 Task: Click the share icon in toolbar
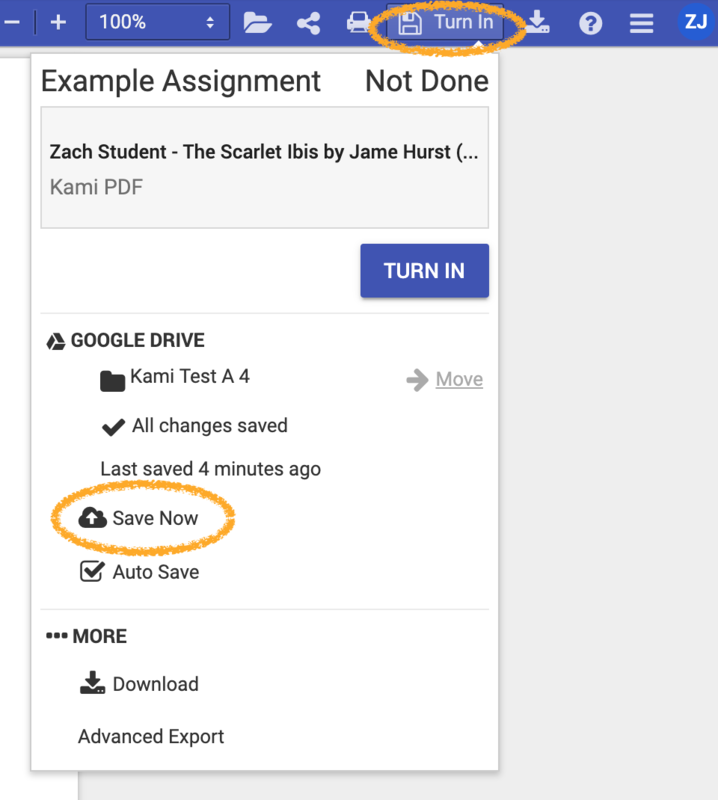click(309, 22)
